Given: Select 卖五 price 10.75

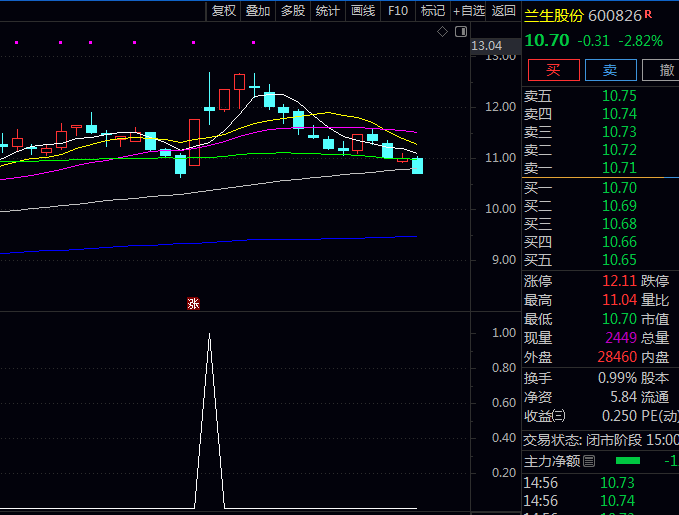Looking at the screenshot, I should 619,96.
